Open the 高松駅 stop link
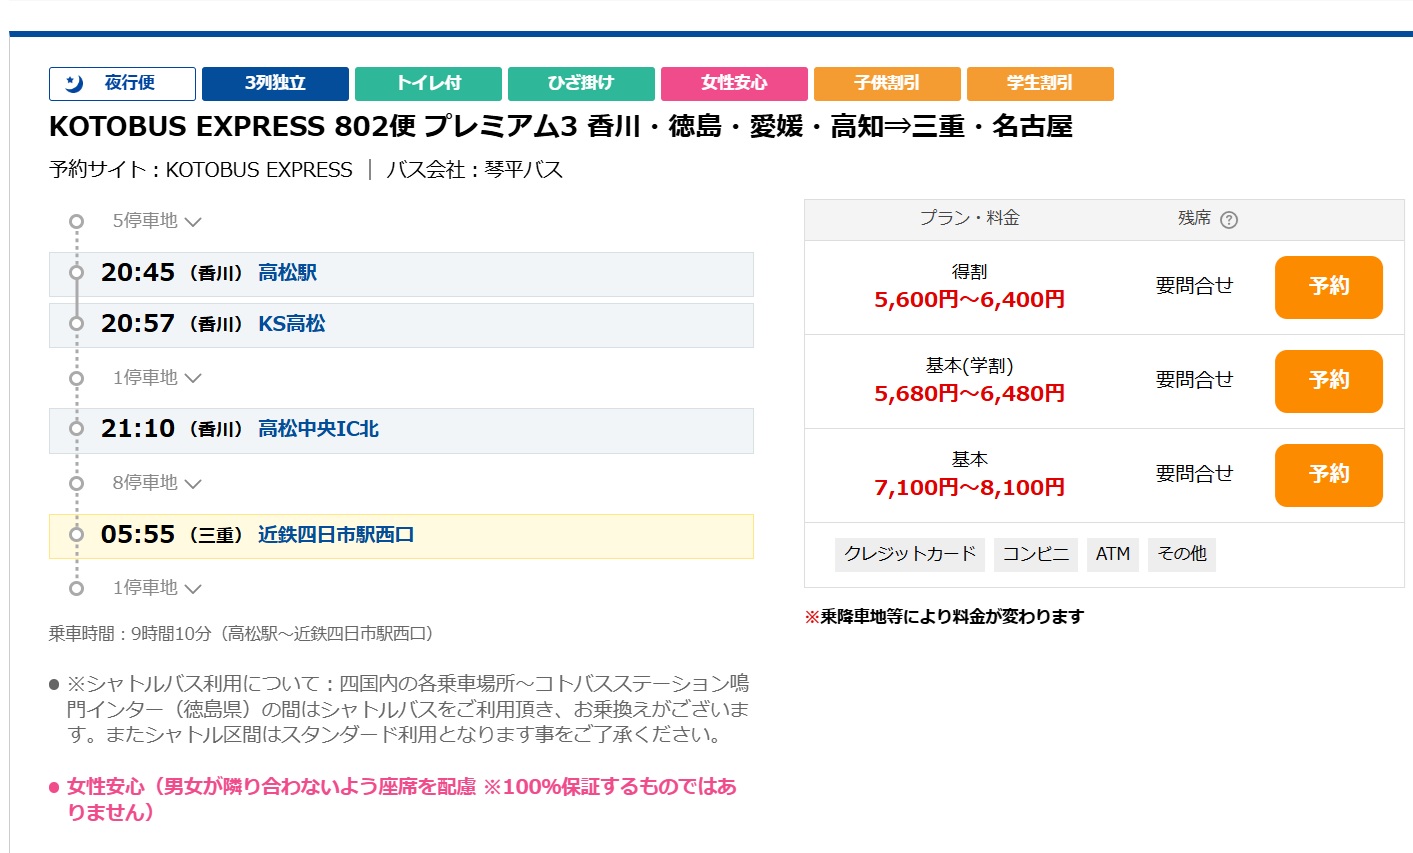The image size is (1413, 853). 287,273
